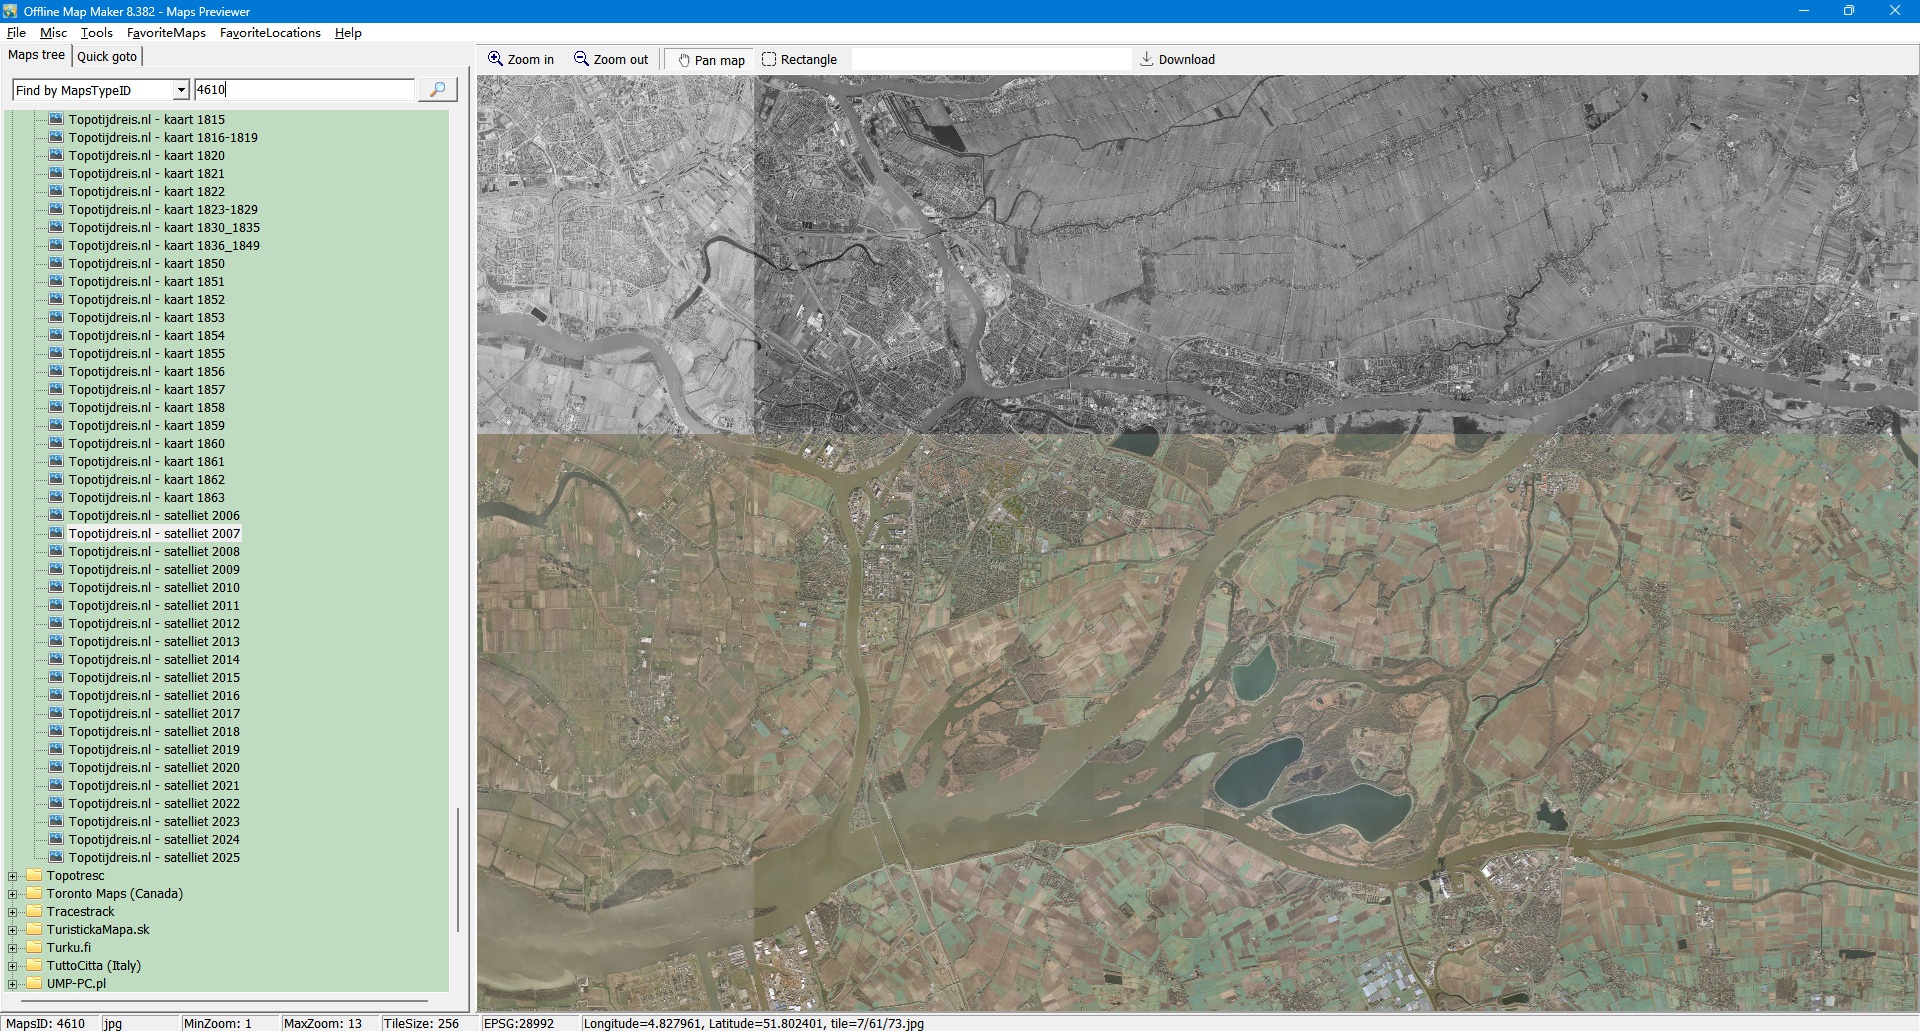
Task: Click the Zoom out magnifier icon
Action: click(581, 59)
